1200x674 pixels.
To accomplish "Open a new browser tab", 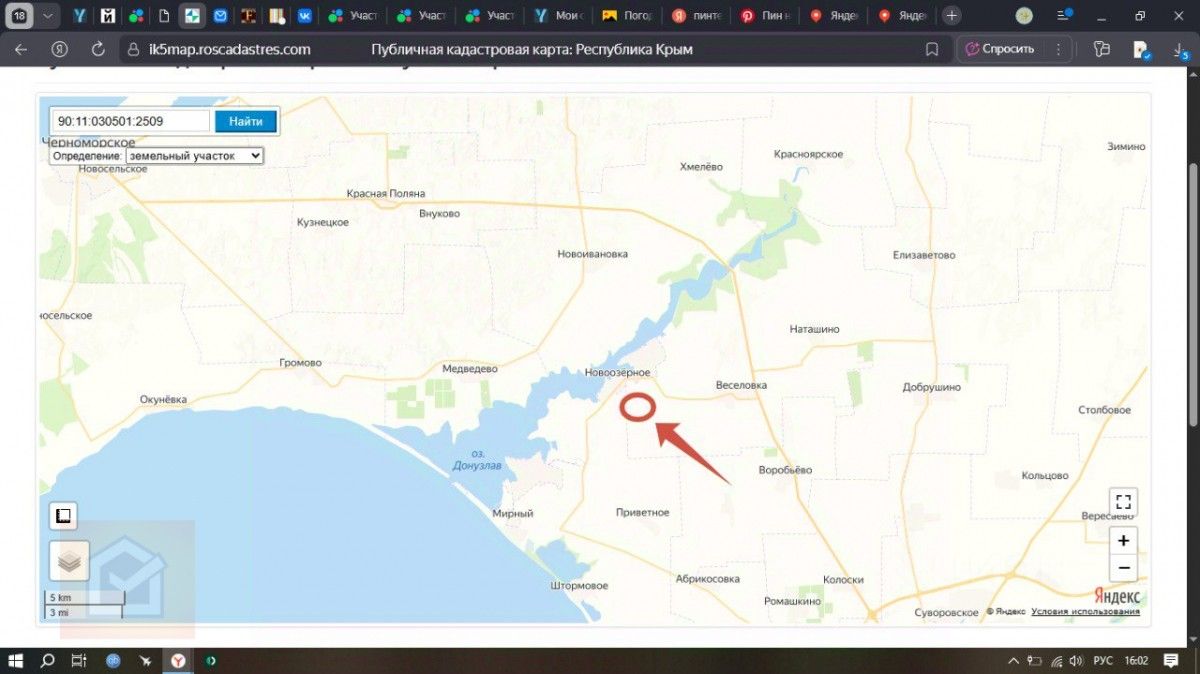I will coord(952,16).
